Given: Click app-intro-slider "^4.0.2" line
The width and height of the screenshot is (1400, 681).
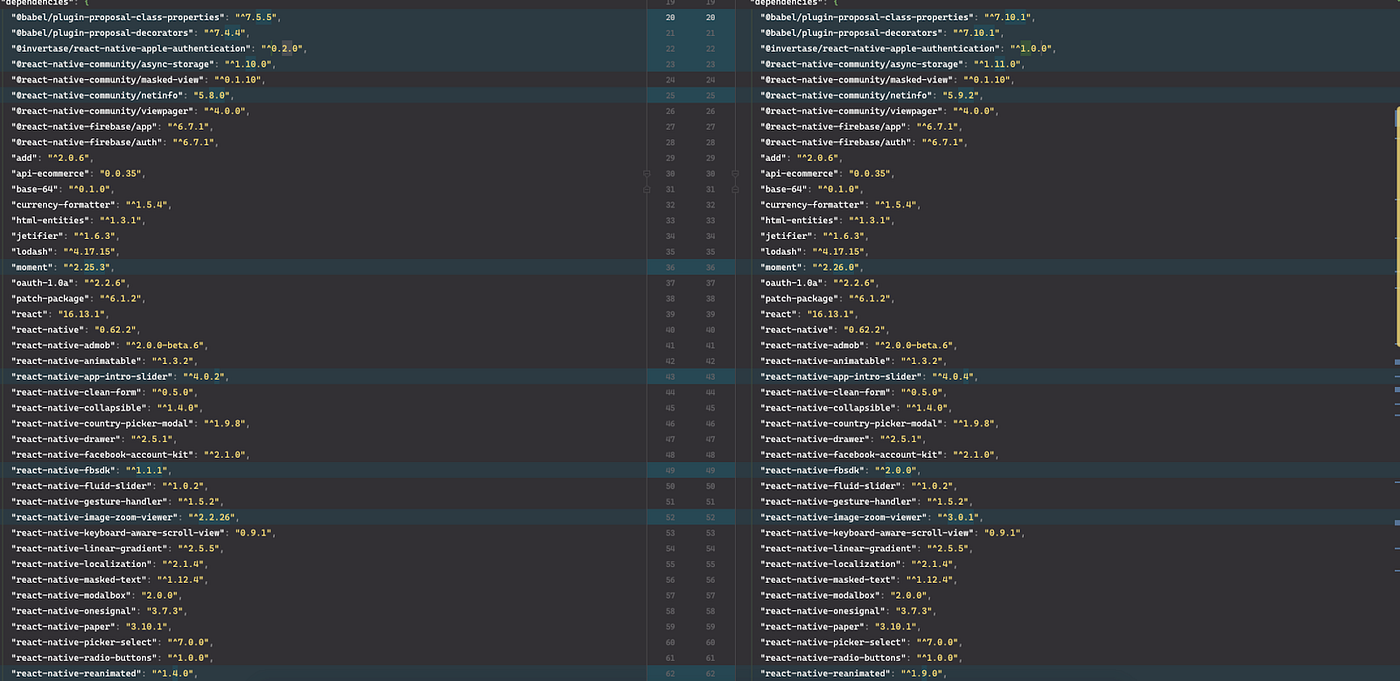Looking at the screenshot, I should (120, 376).
